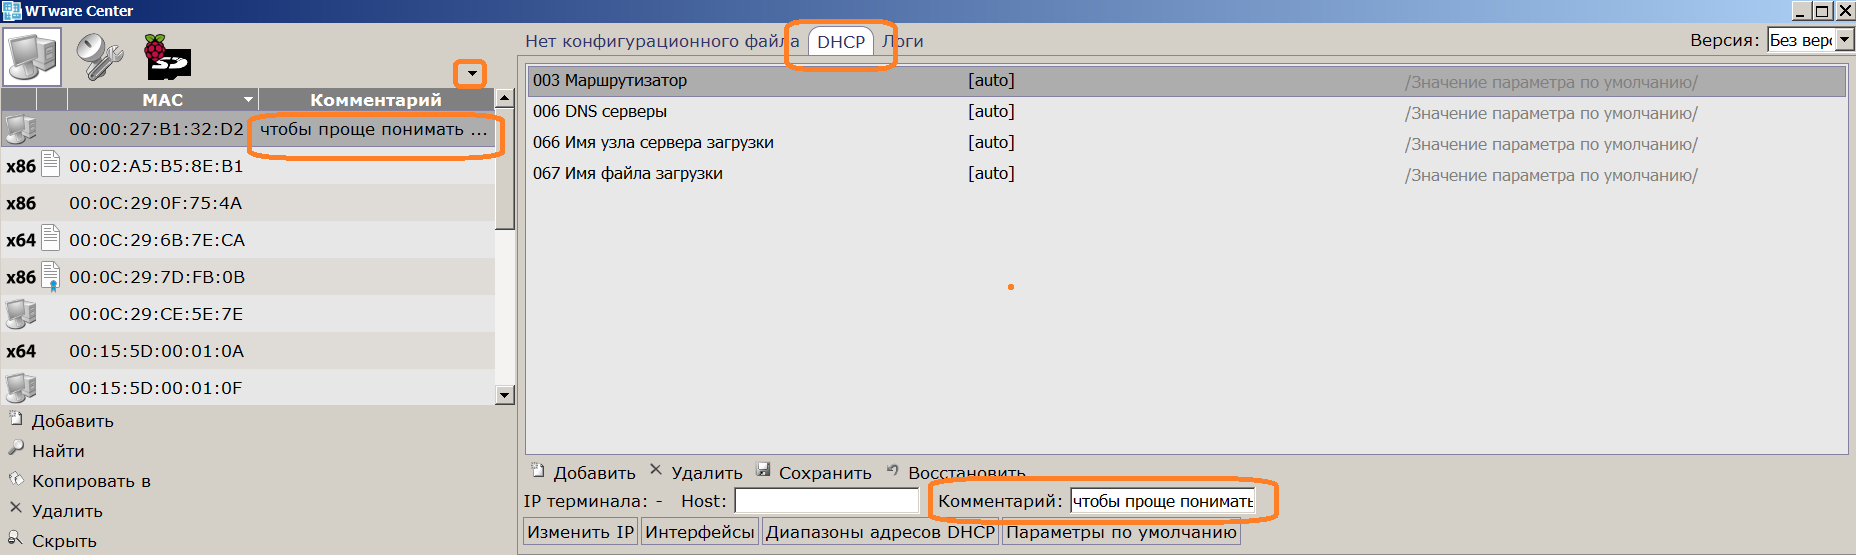Viewport: 1856px width, 555px height.
Task: Click the magnifier icon next to Найти
Action: pos(16,448)
